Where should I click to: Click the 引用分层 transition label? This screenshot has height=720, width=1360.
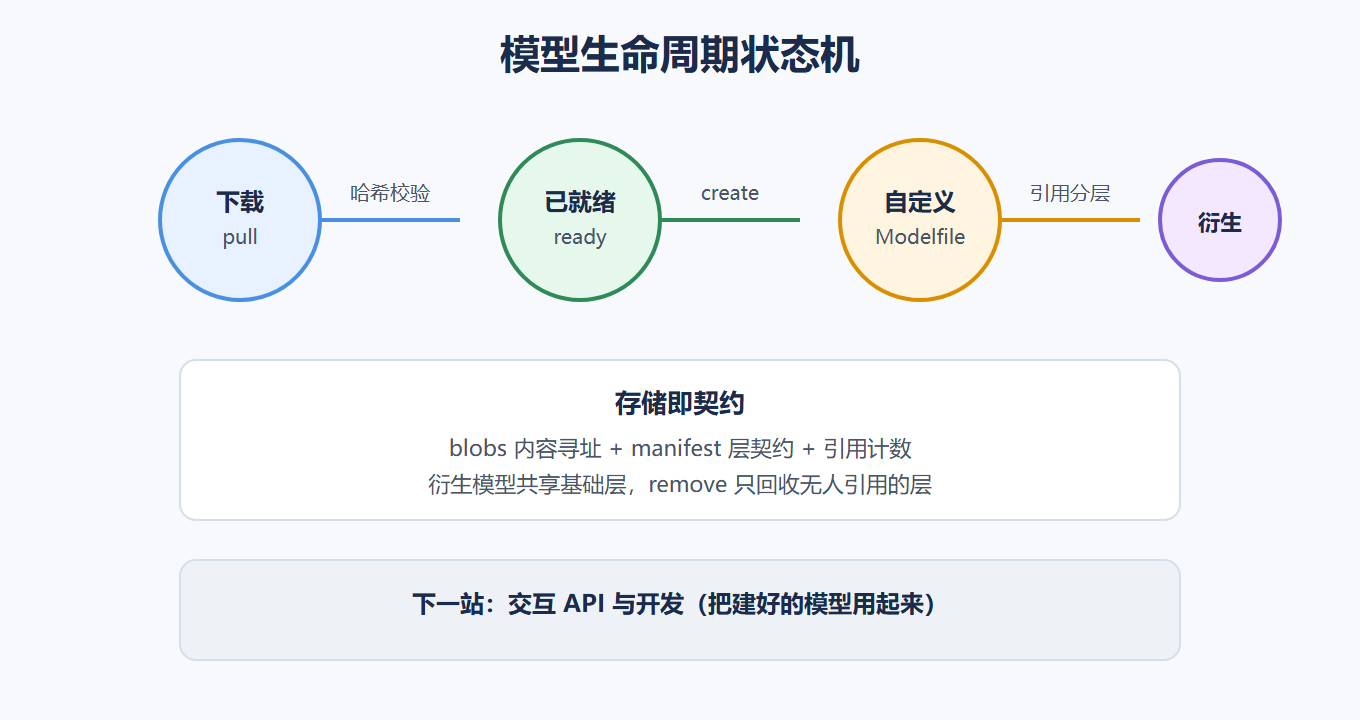coord(1070,193)
